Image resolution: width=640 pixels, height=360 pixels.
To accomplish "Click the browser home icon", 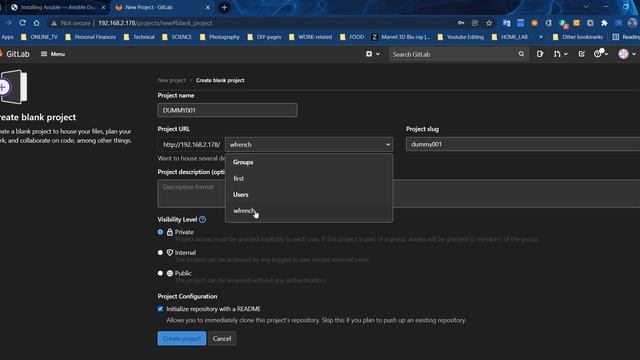I will (36, 23).
